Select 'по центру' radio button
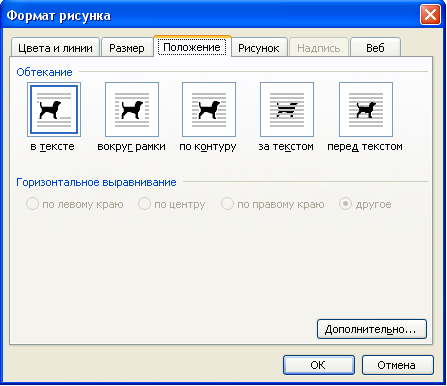Screen dimensions: 447x386 [x=144, y=204]
